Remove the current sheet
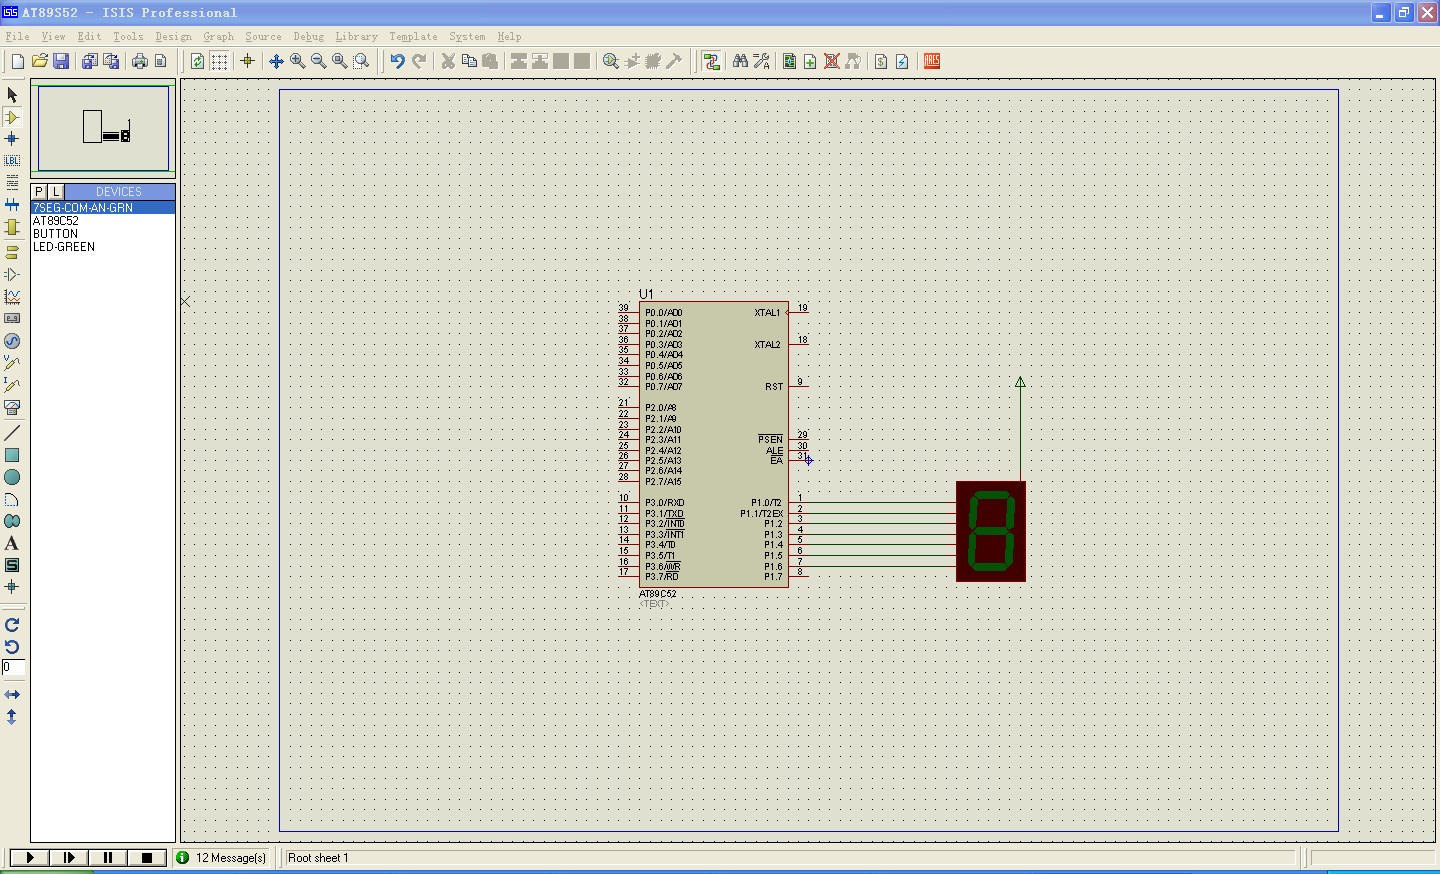 coord(831,61)
